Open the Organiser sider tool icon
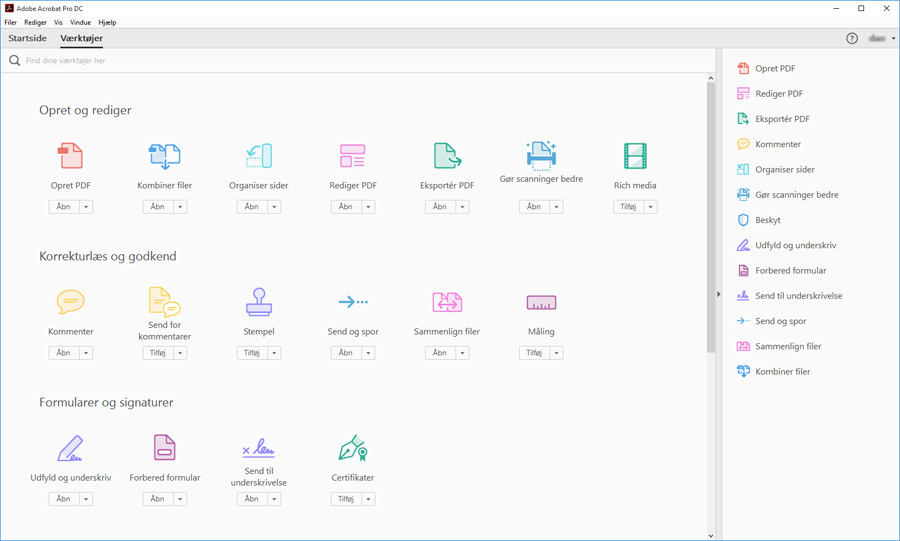The width and height of the screenshot is (900, 541). (x=259, y=155)
